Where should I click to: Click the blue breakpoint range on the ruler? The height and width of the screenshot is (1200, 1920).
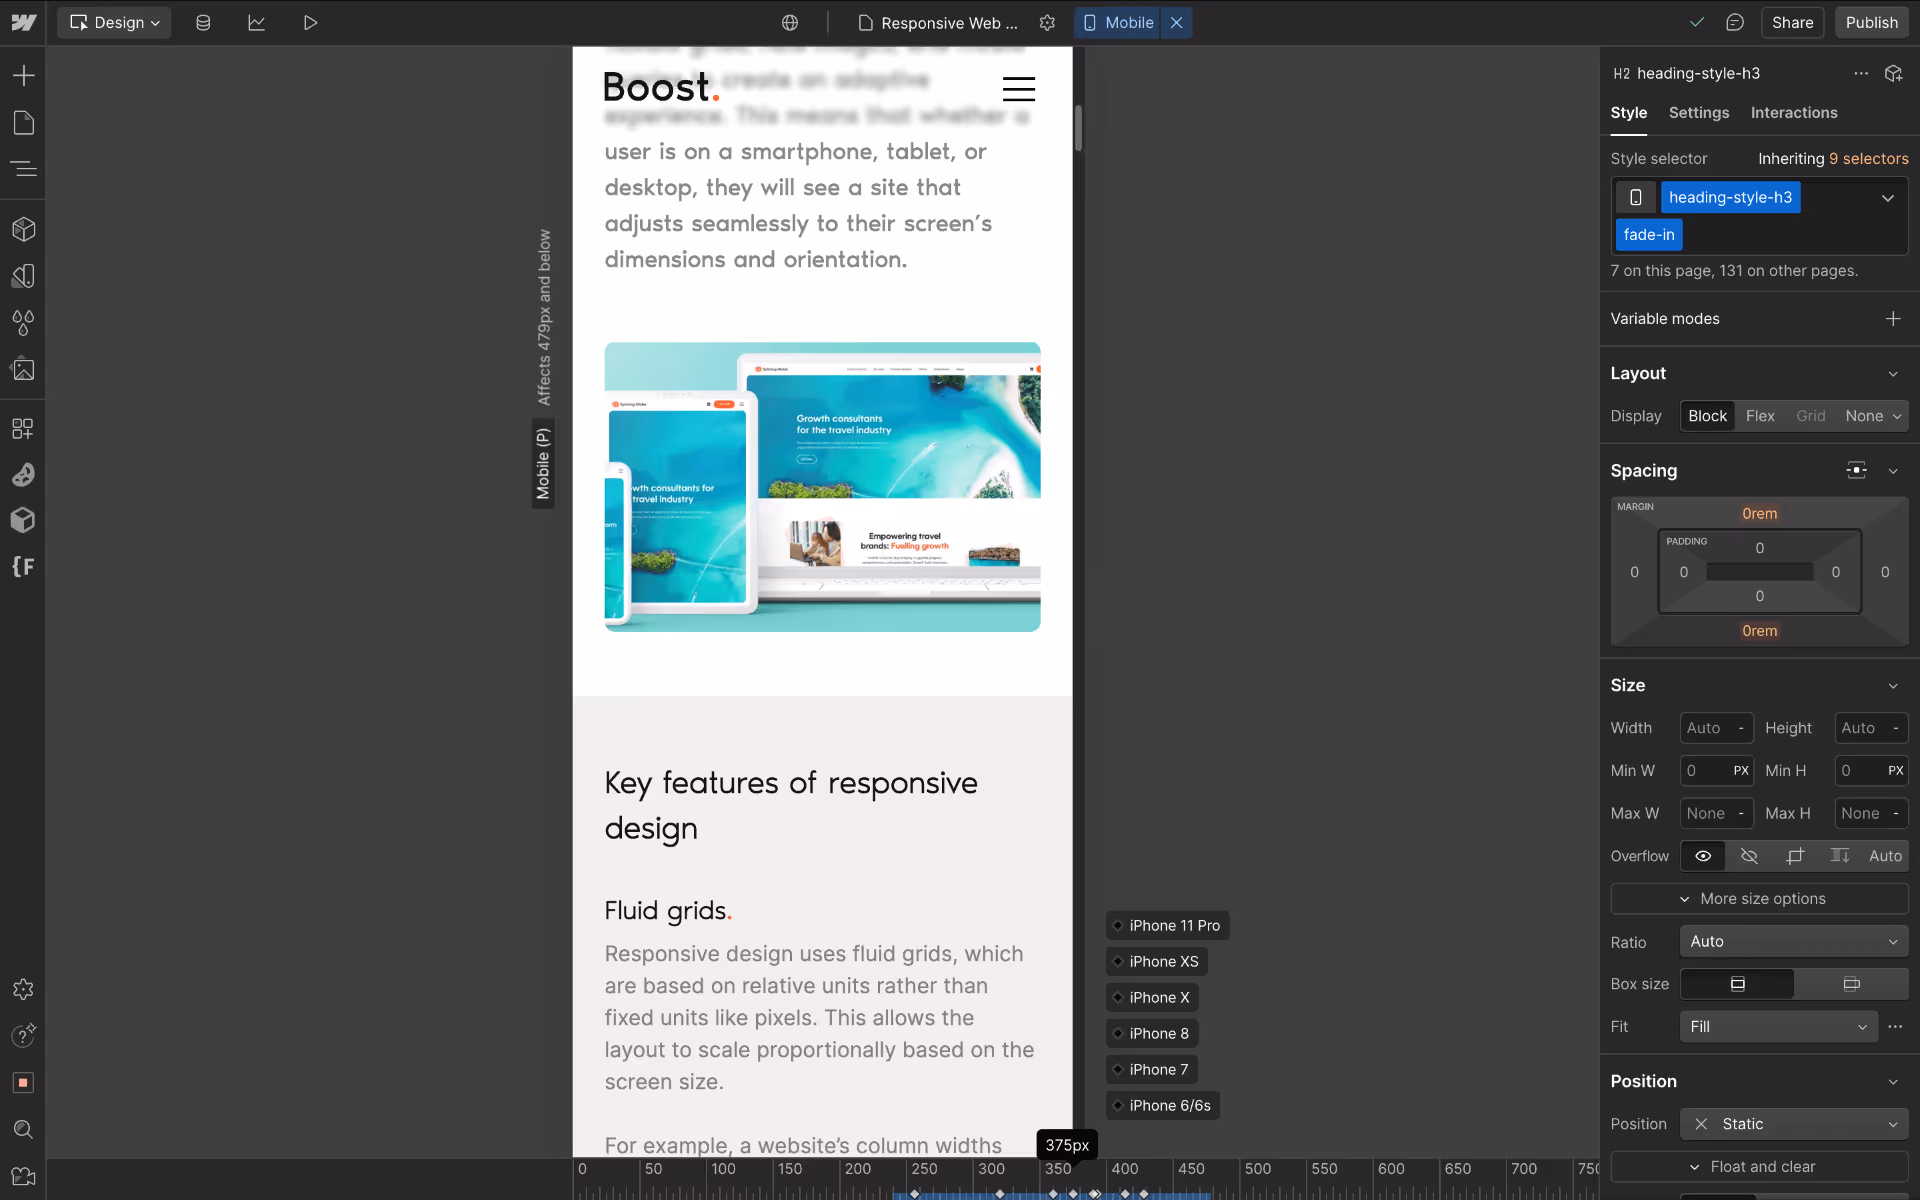[1050, 1193]
